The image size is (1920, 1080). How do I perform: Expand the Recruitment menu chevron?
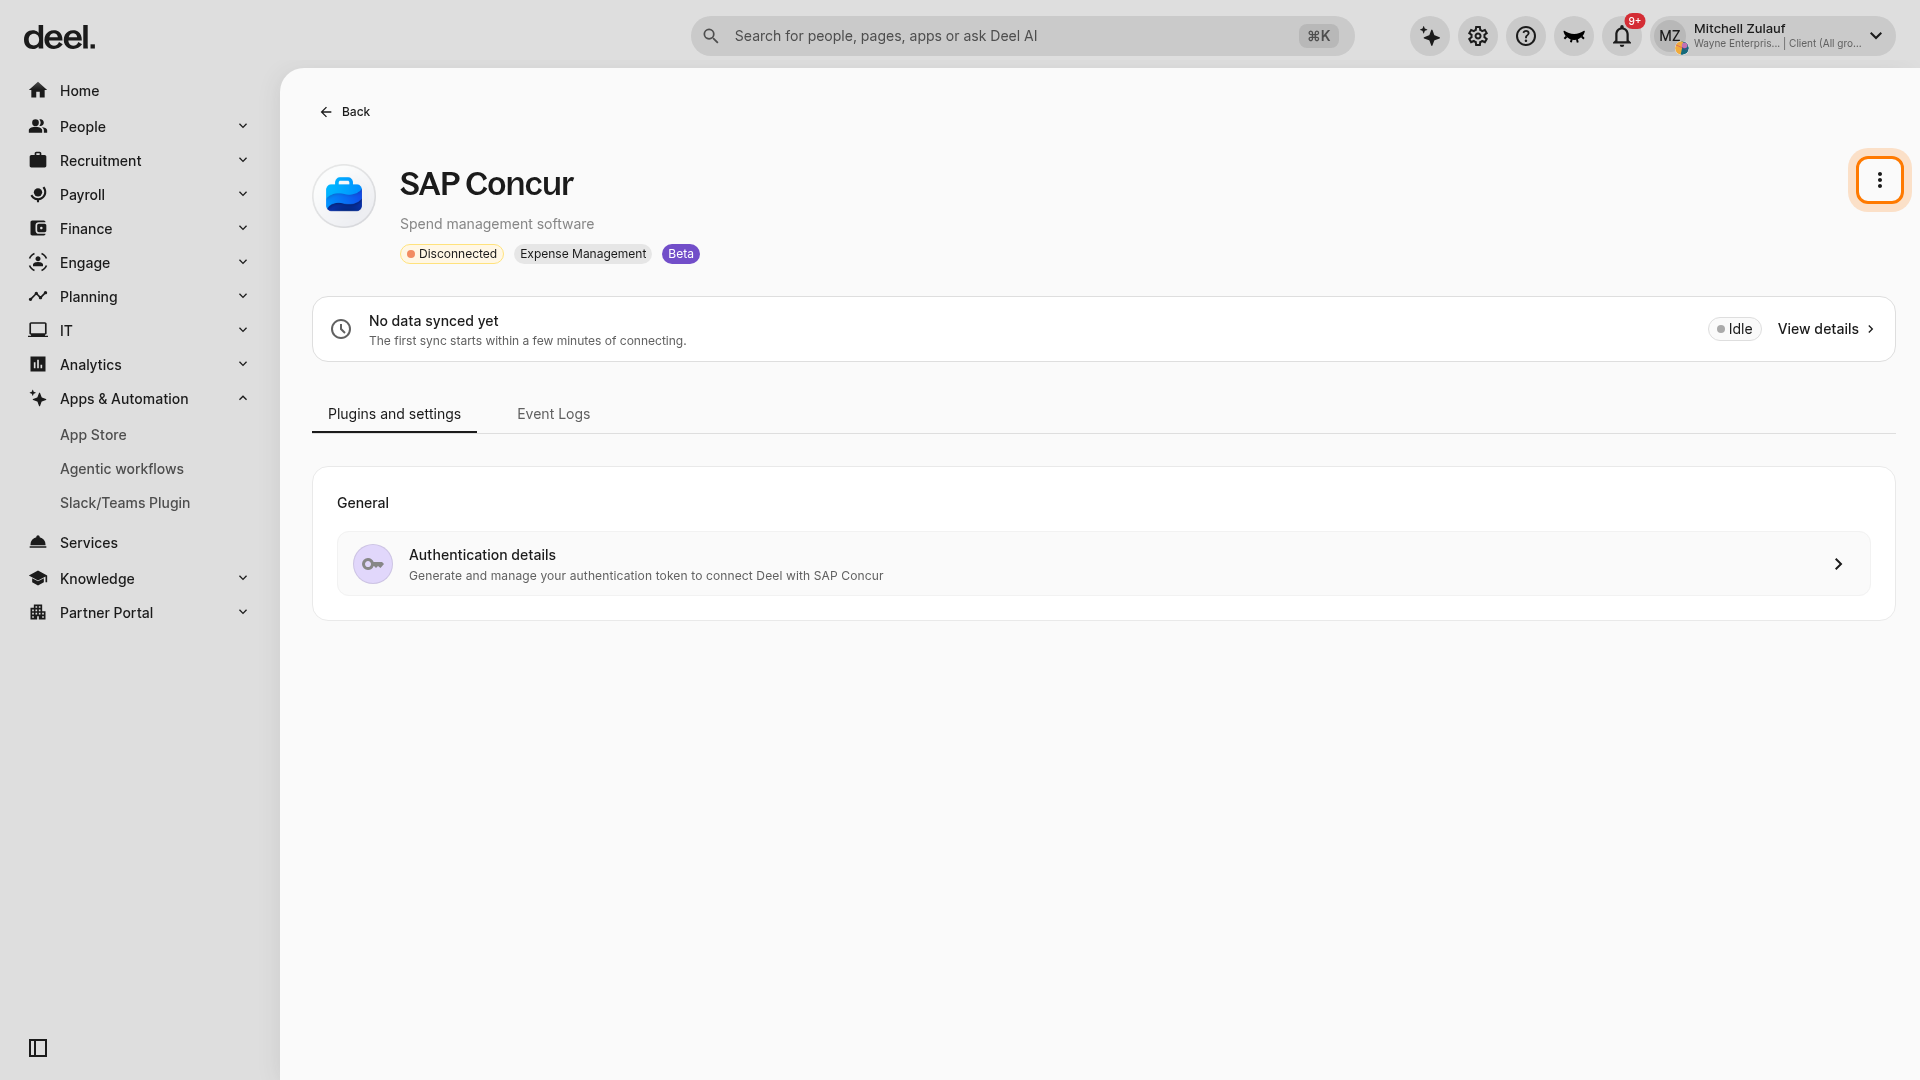[243, 160]
